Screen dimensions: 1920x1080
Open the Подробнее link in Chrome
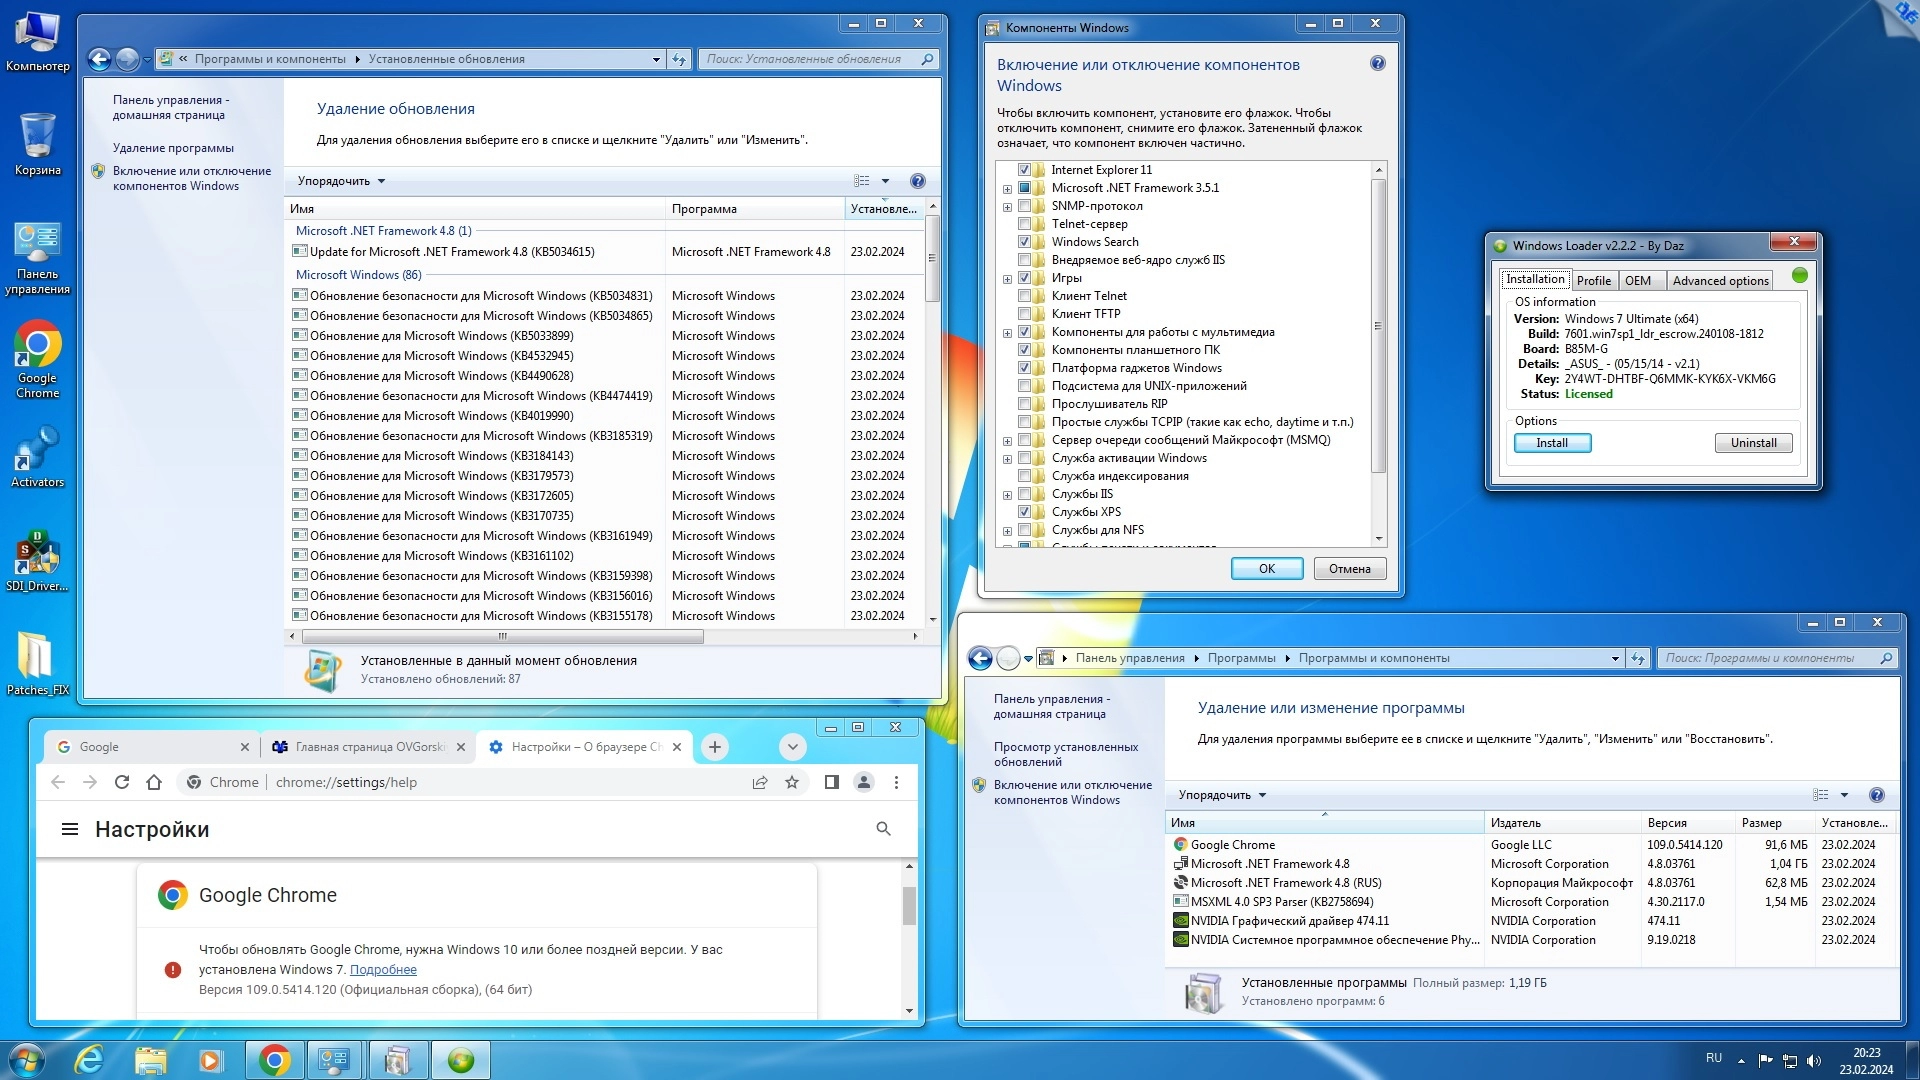pyautogui.click(x=383, y=970)
